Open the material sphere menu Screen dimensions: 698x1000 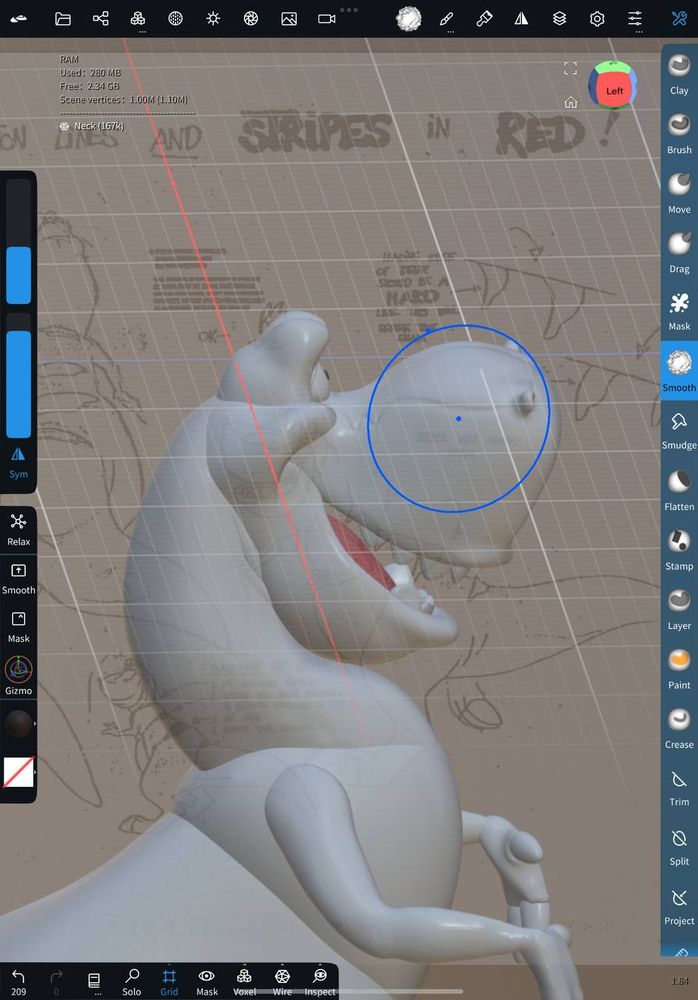(408, 18)
